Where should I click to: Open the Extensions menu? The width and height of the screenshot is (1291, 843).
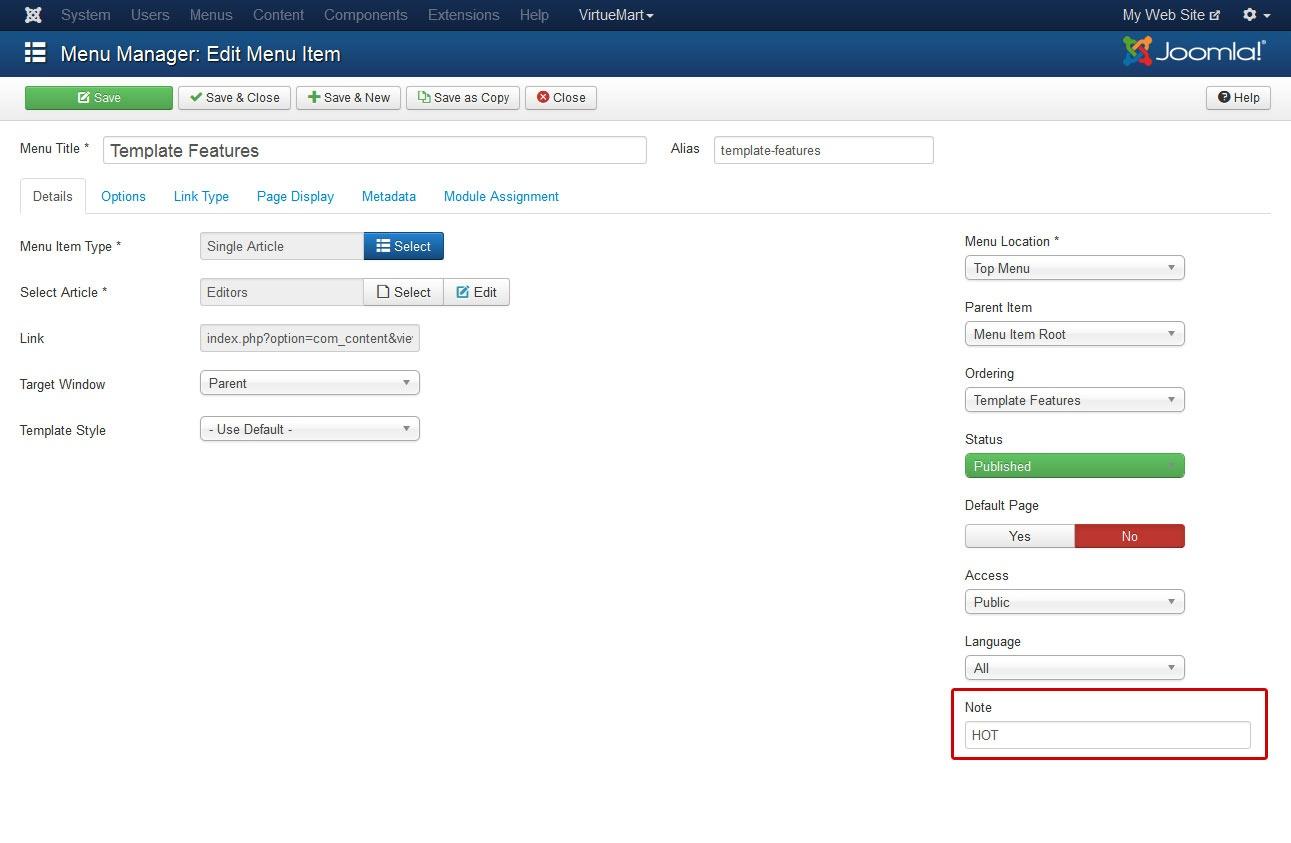click(463, 15)
